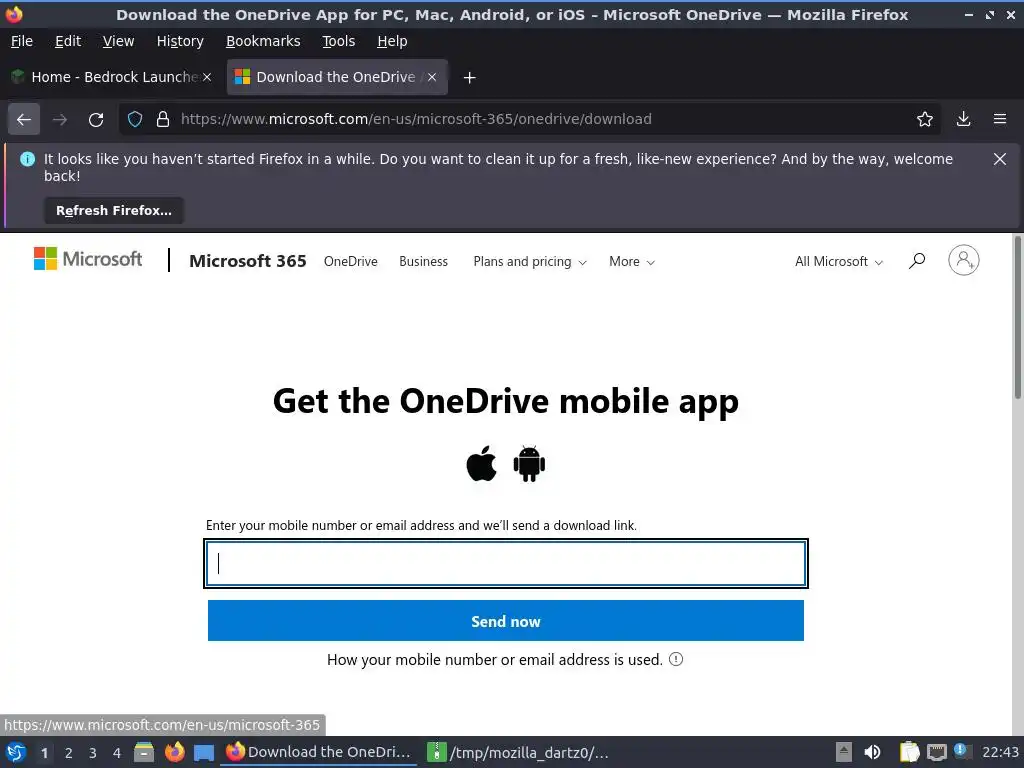Open the tracking protection shield icon
The height and width of the screenshot is (768, 1024).
(x=135, y=119)
